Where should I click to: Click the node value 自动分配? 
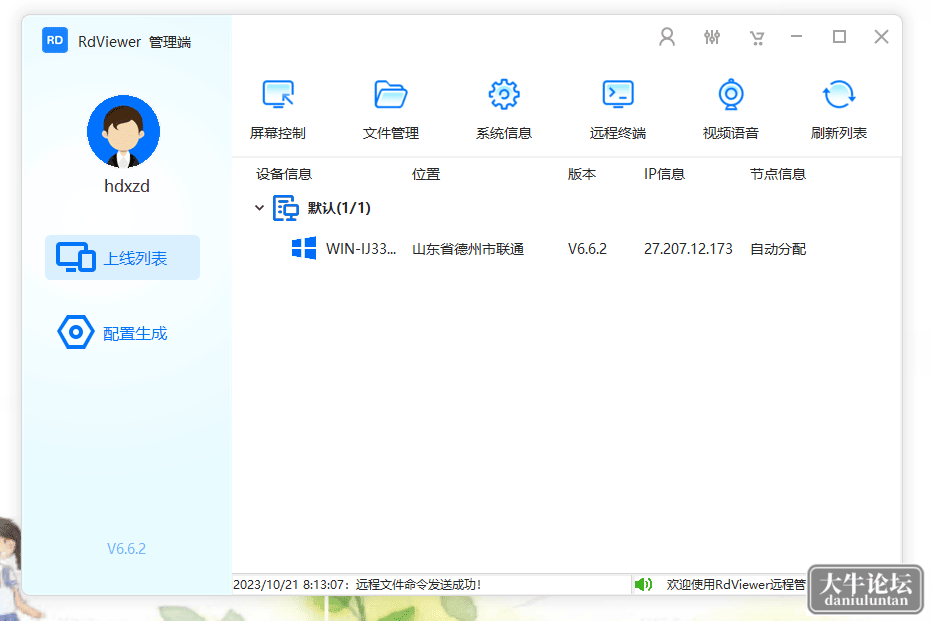tap(778, 249)
